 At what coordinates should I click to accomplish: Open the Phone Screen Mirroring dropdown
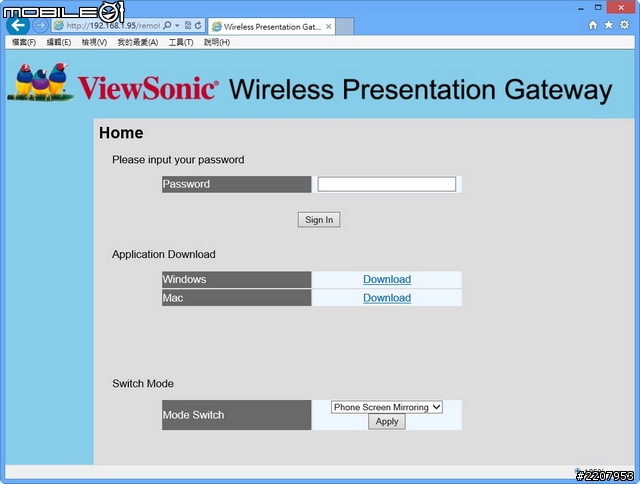[387, 407]
